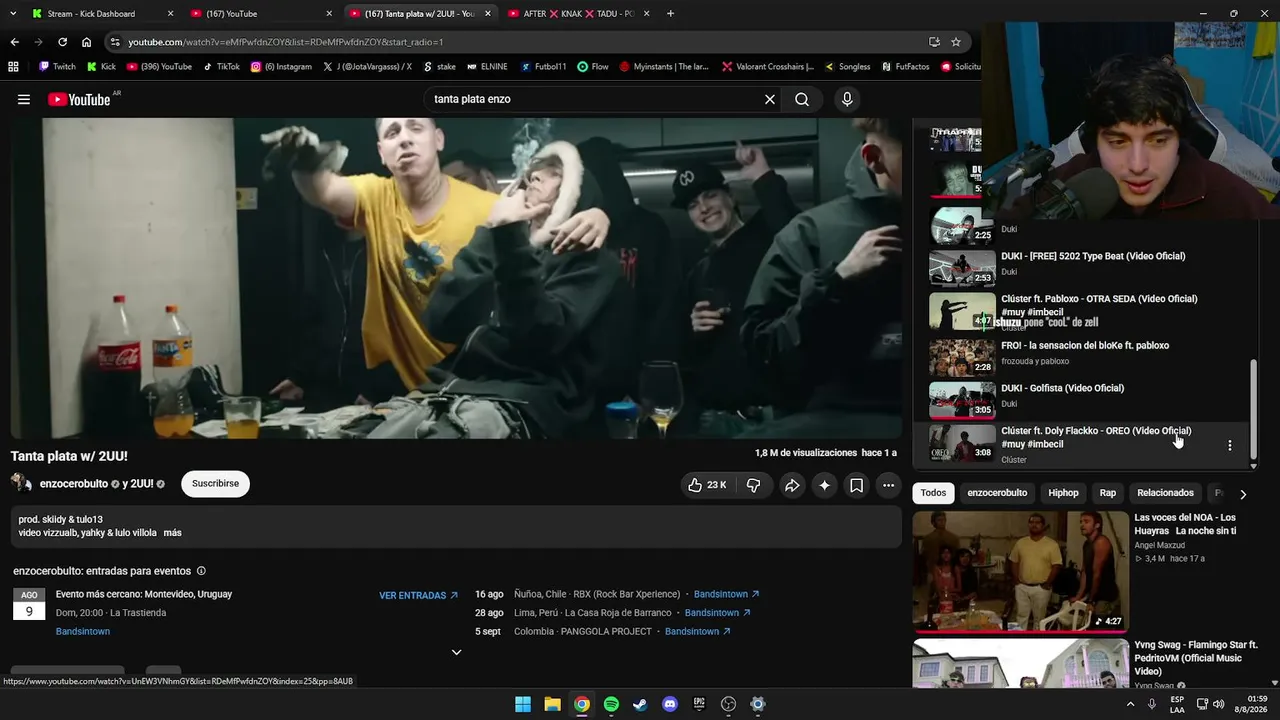Select the enzocerobulto filter chip
1280x720 pixels.
997,493
